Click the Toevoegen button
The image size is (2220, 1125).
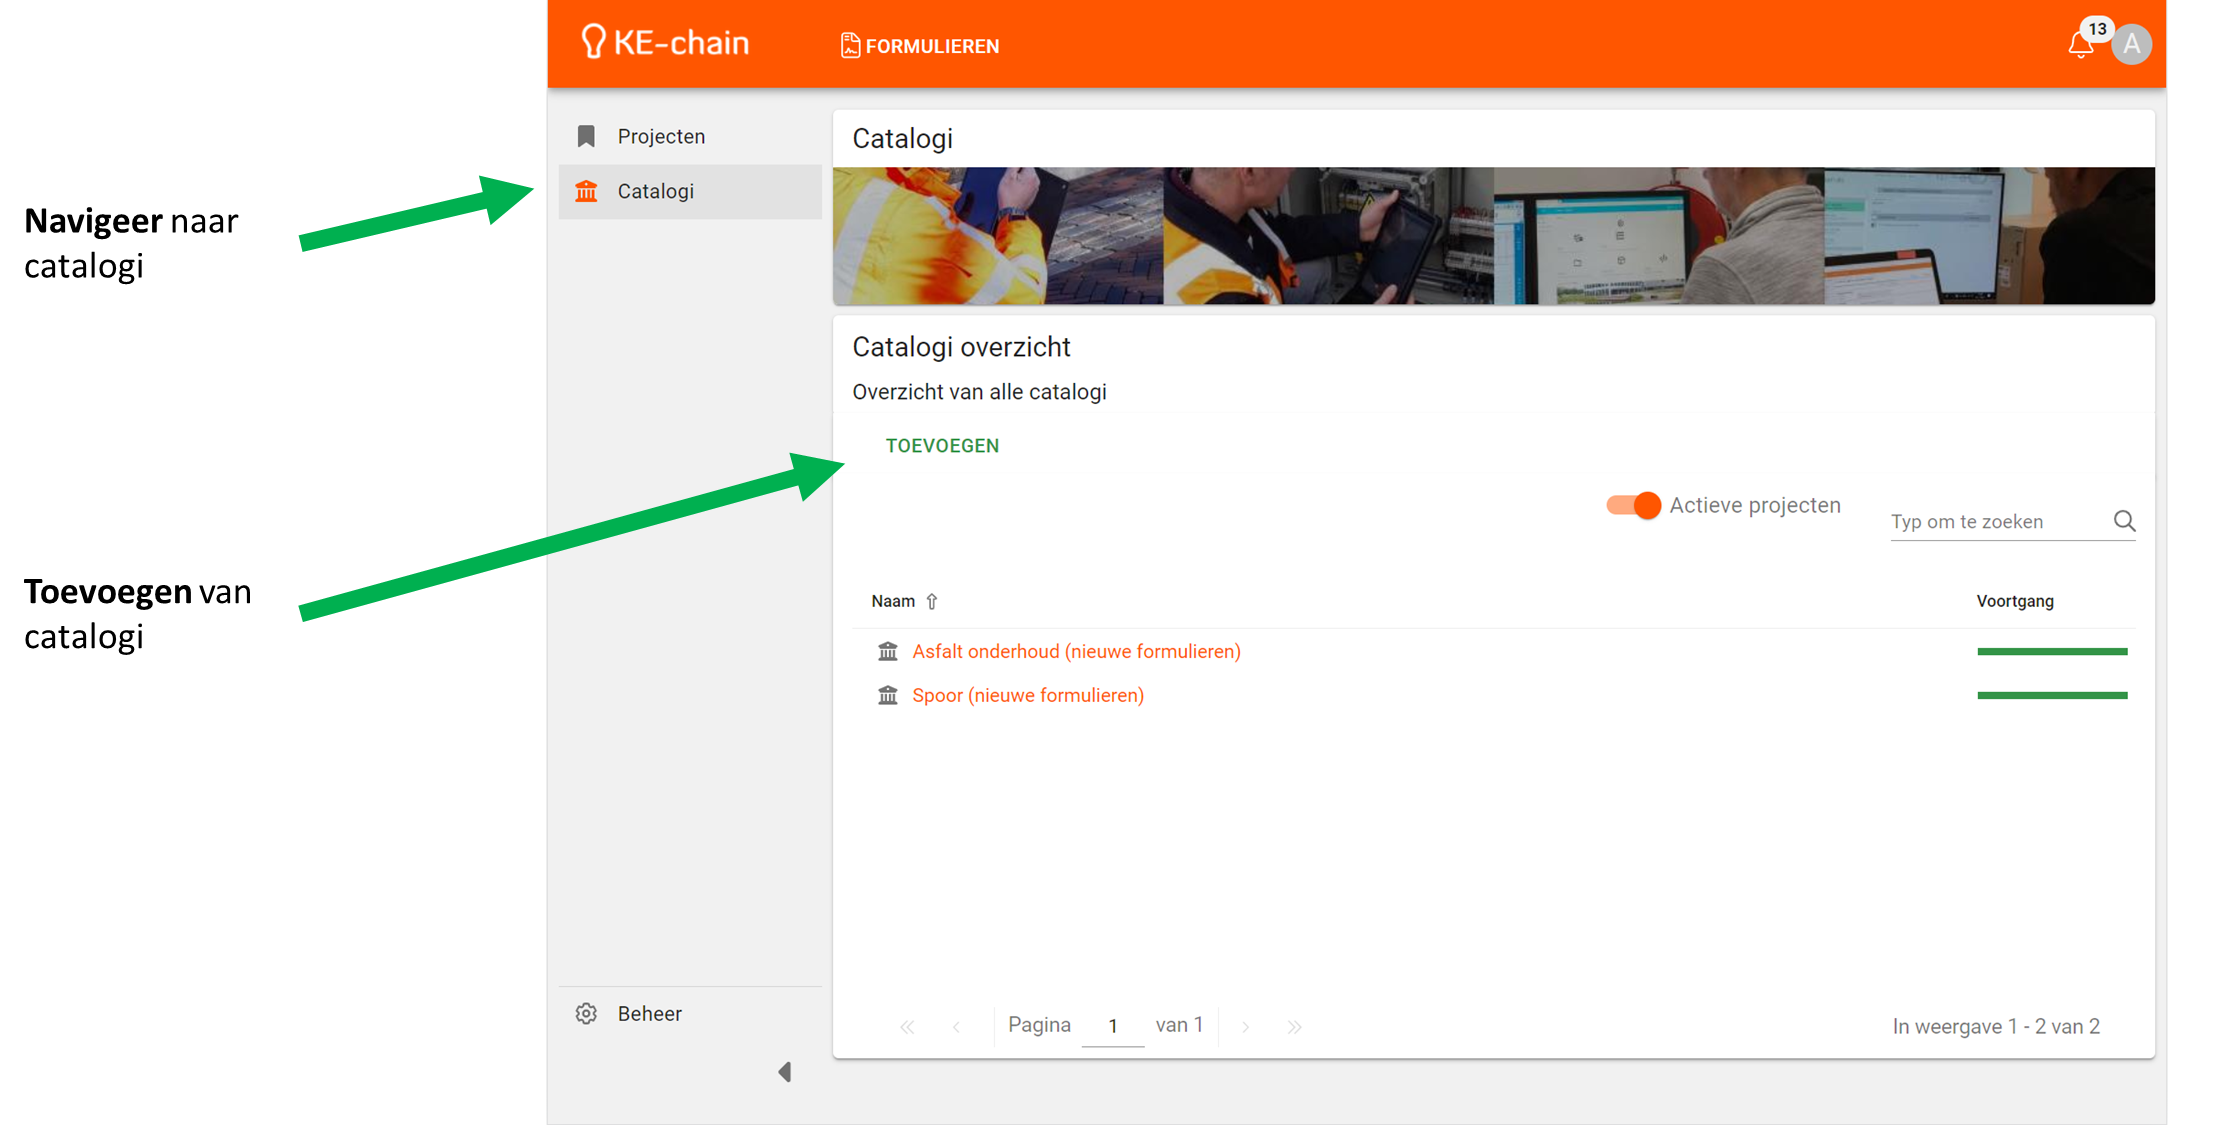pyautogui.click(x=942, y=446)
